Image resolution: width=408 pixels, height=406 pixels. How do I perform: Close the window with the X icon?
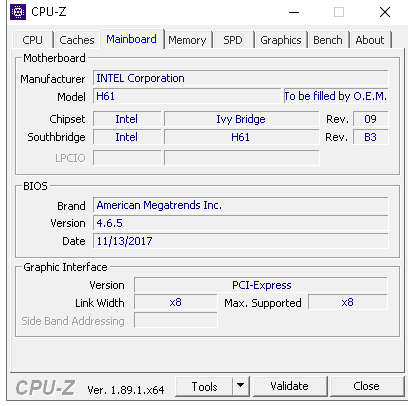385,12
